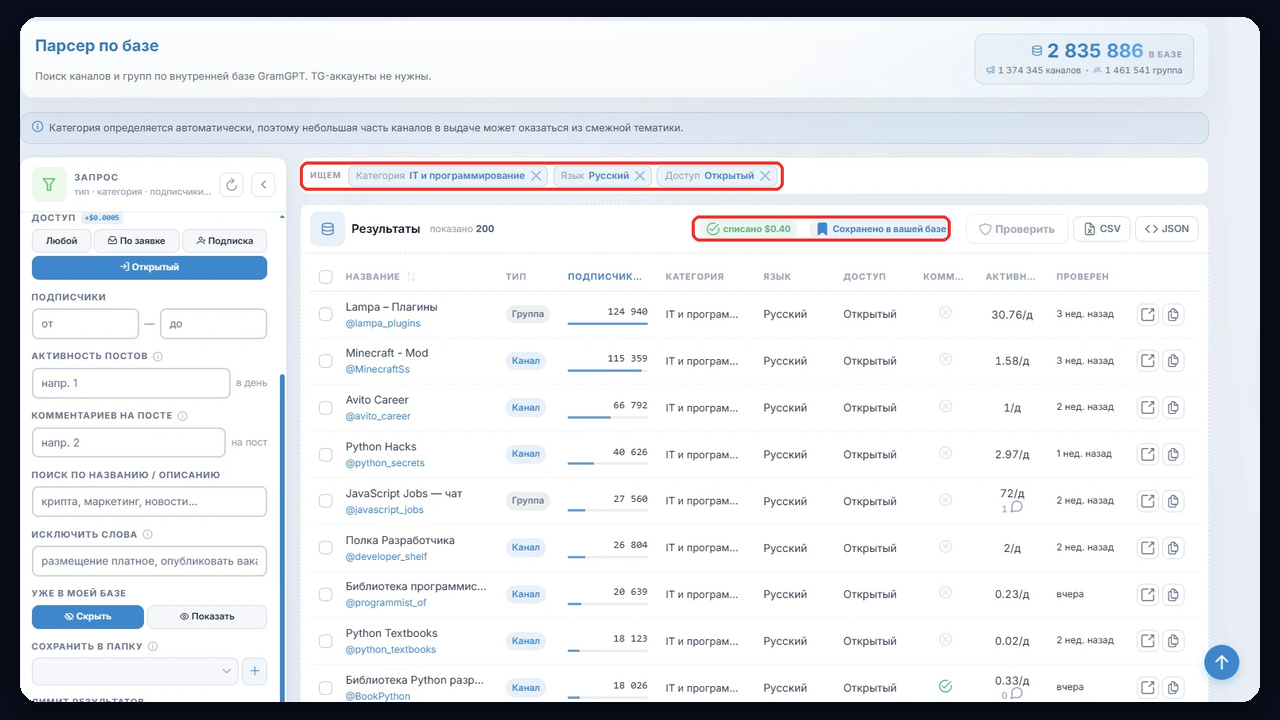This screenshot has width=1280, height=720.
Task: Set access filter to Подписка
Action: (x=225, y=241)
